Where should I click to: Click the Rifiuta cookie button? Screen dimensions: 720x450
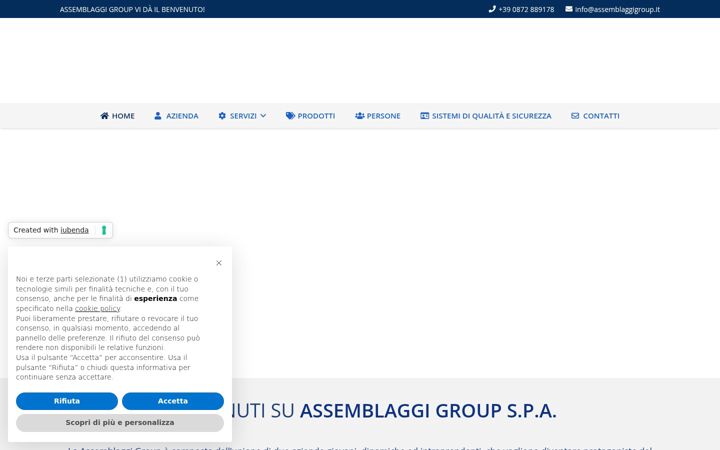pos(67,401)
